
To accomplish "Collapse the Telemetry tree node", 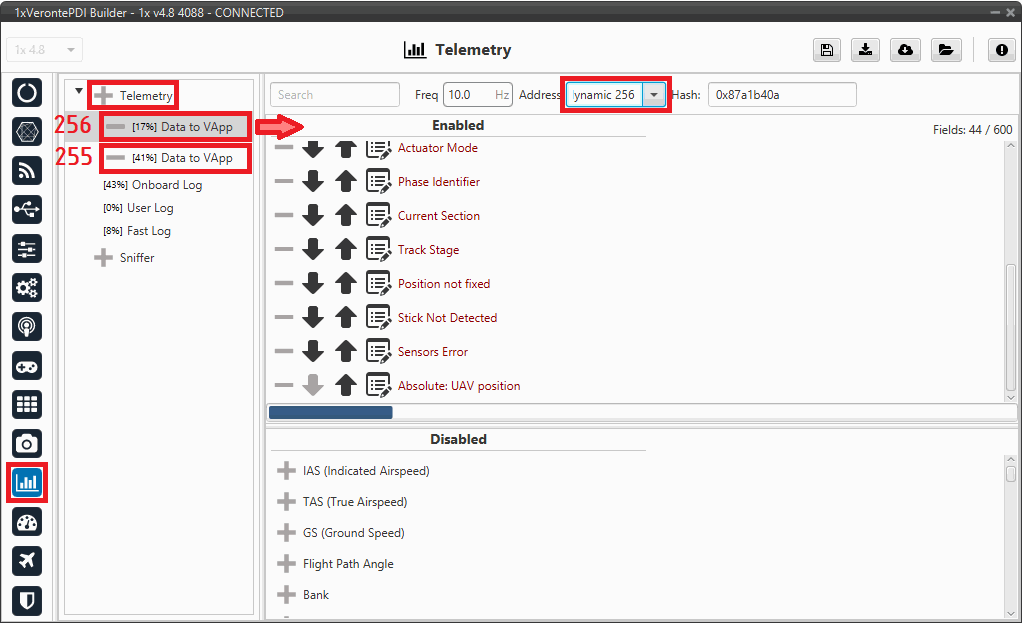I will click(79, 92).
